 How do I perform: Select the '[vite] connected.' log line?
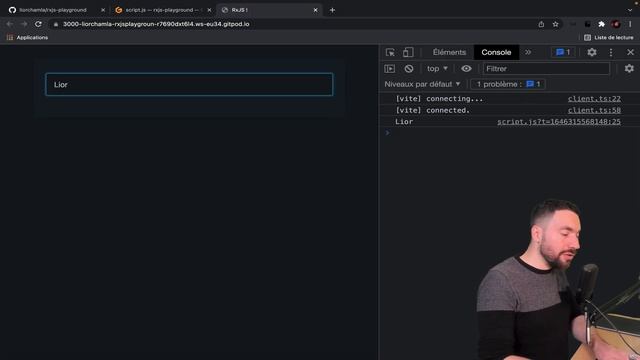(433, 110)
